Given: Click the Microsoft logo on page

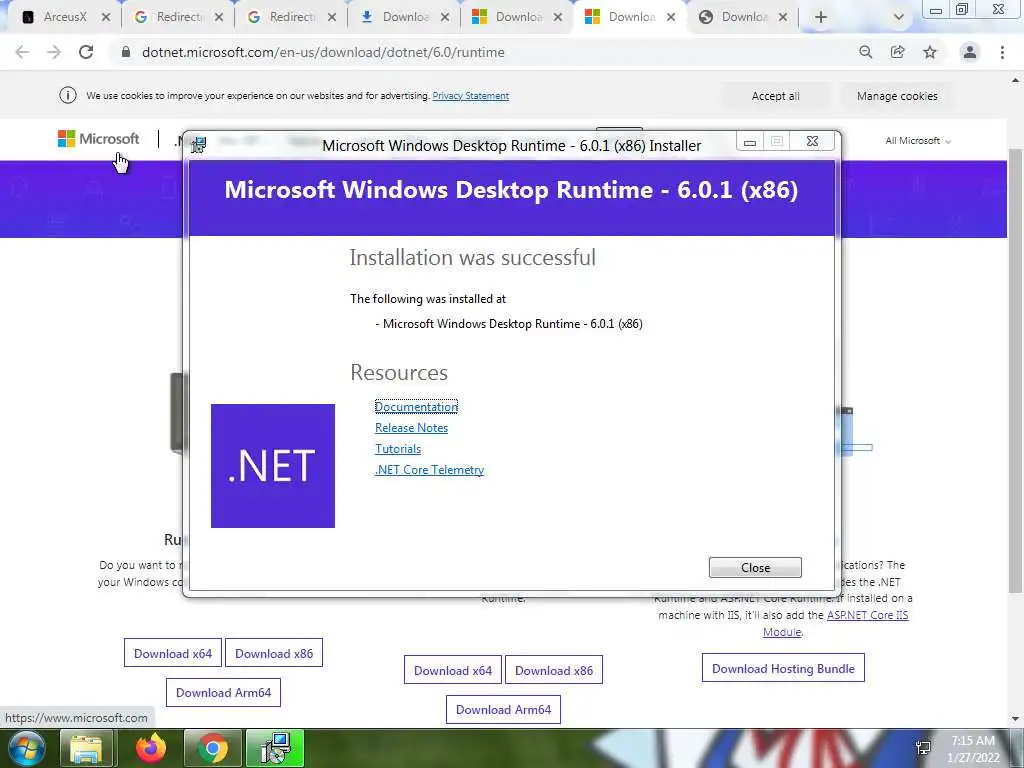Looking at the screenshot, I should click(x=99, y=138).
